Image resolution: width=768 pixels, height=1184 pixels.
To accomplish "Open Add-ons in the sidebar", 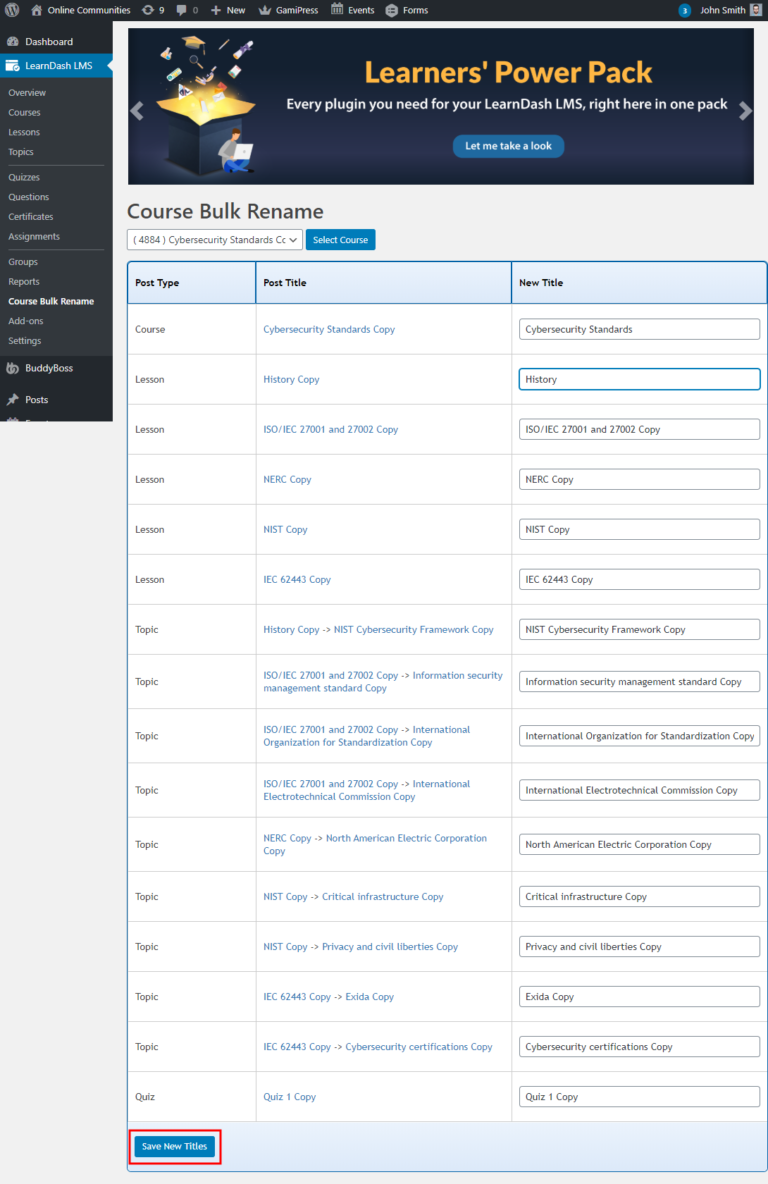I will pyautogui.click(x=26, y=321).
